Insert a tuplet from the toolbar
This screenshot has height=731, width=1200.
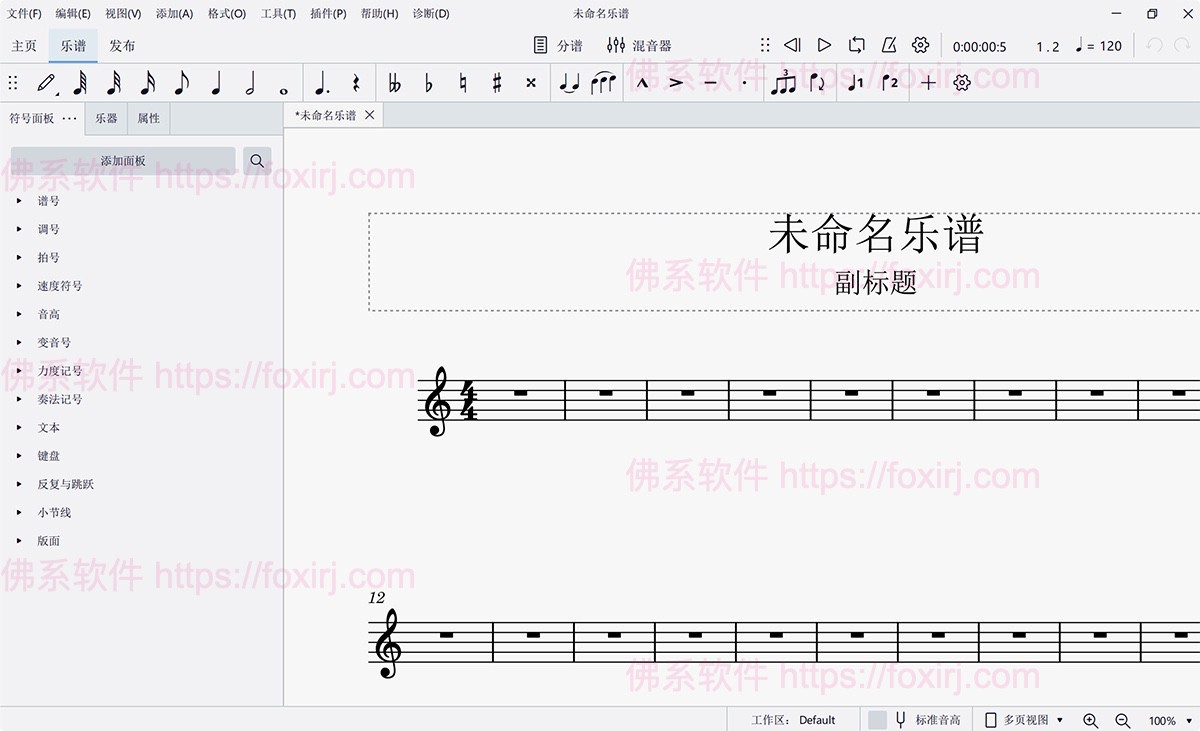[783, 83]
